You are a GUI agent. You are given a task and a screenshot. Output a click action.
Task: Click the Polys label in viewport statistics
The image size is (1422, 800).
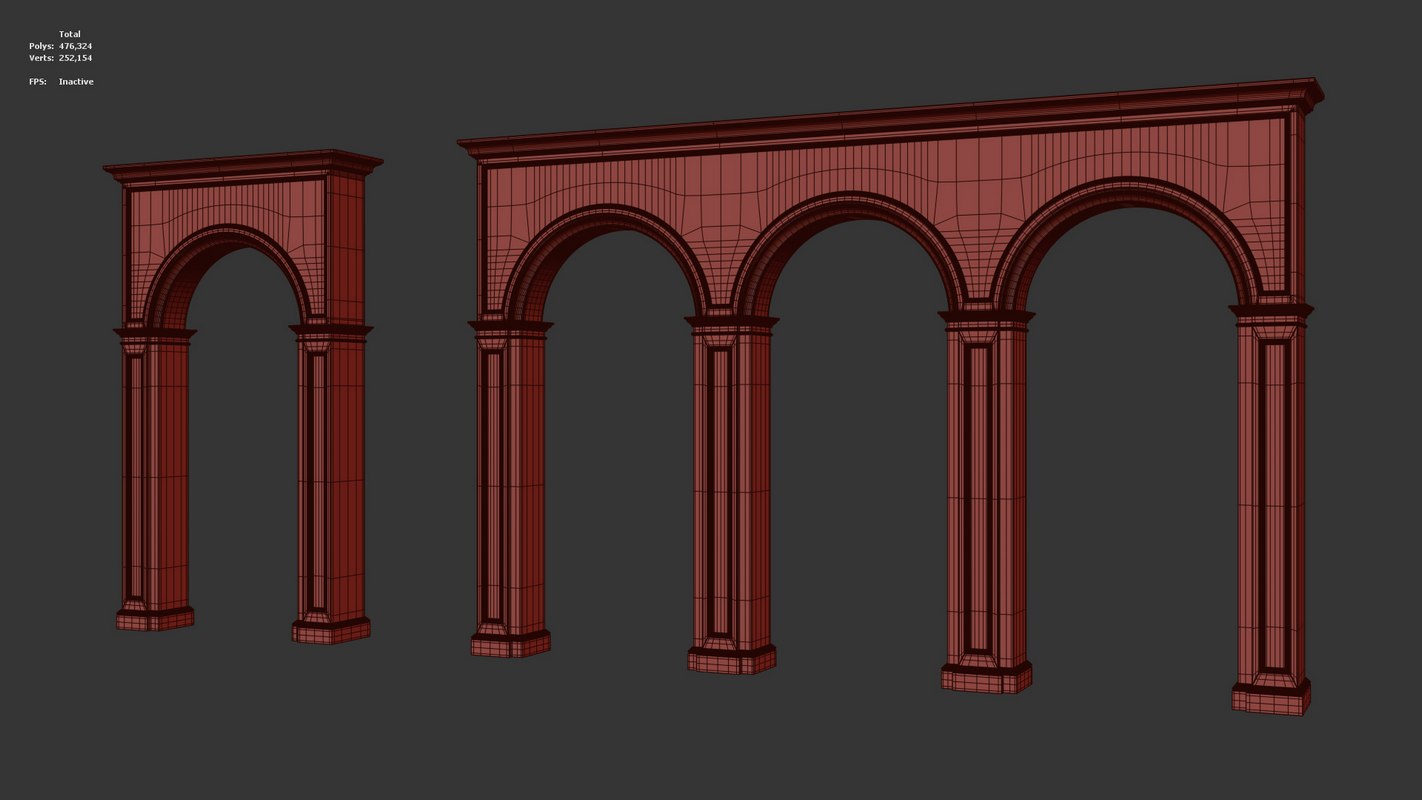click(x=41, y=46)
